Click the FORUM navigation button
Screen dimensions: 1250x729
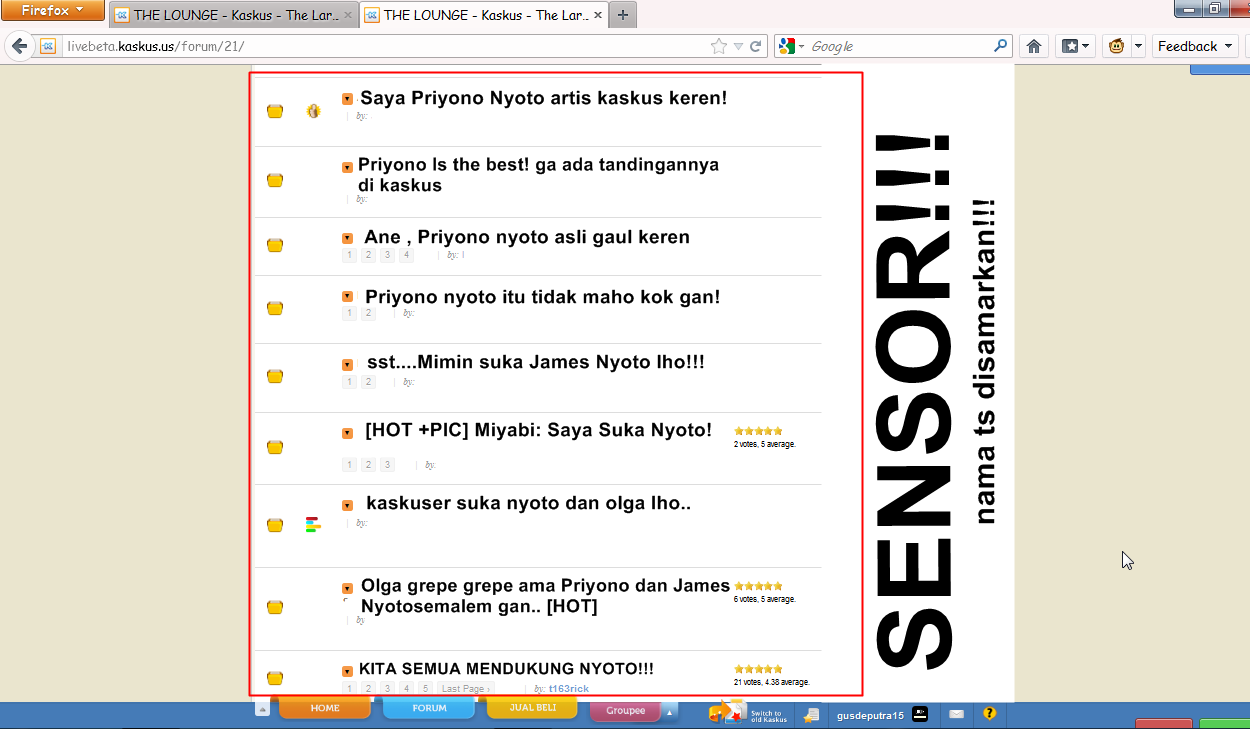point(430,709)
